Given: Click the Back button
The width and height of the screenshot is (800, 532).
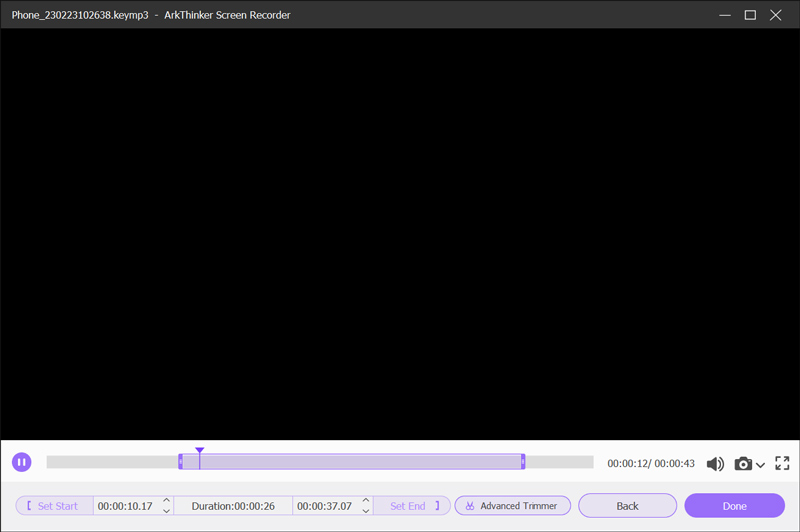Looking at the screenshot, I should (627, 505).
